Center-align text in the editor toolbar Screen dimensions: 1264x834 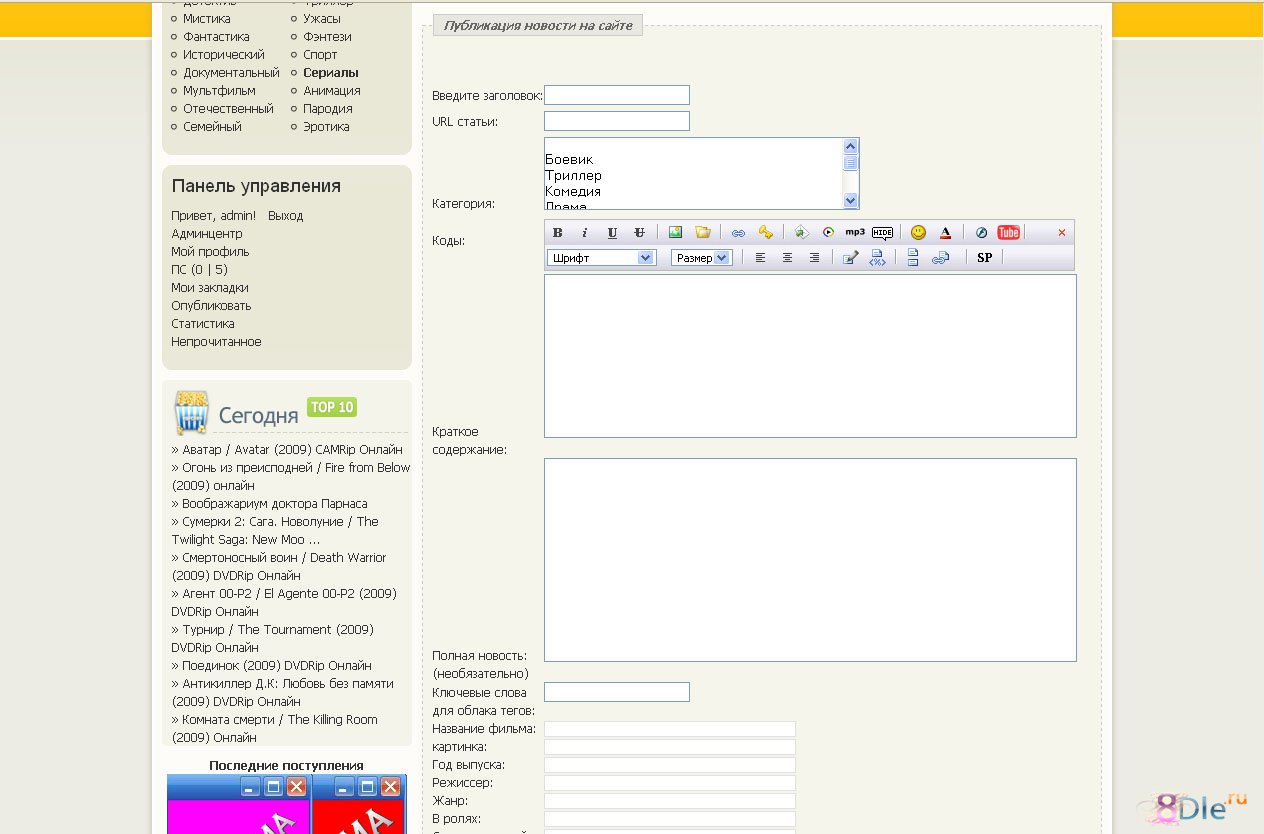point(787,257)
